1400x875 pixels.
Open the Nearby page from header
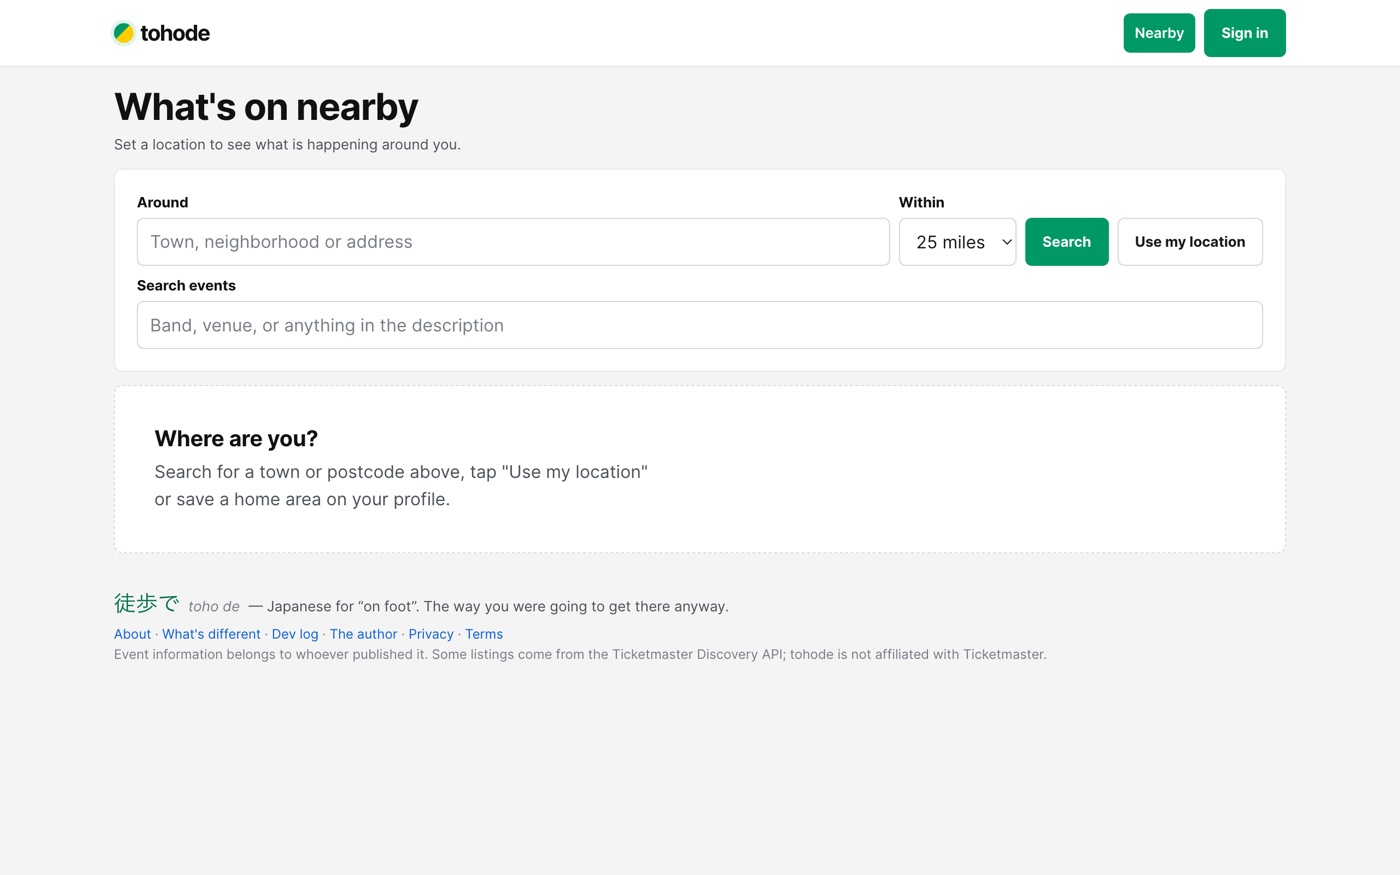[x=1159, y=33]
